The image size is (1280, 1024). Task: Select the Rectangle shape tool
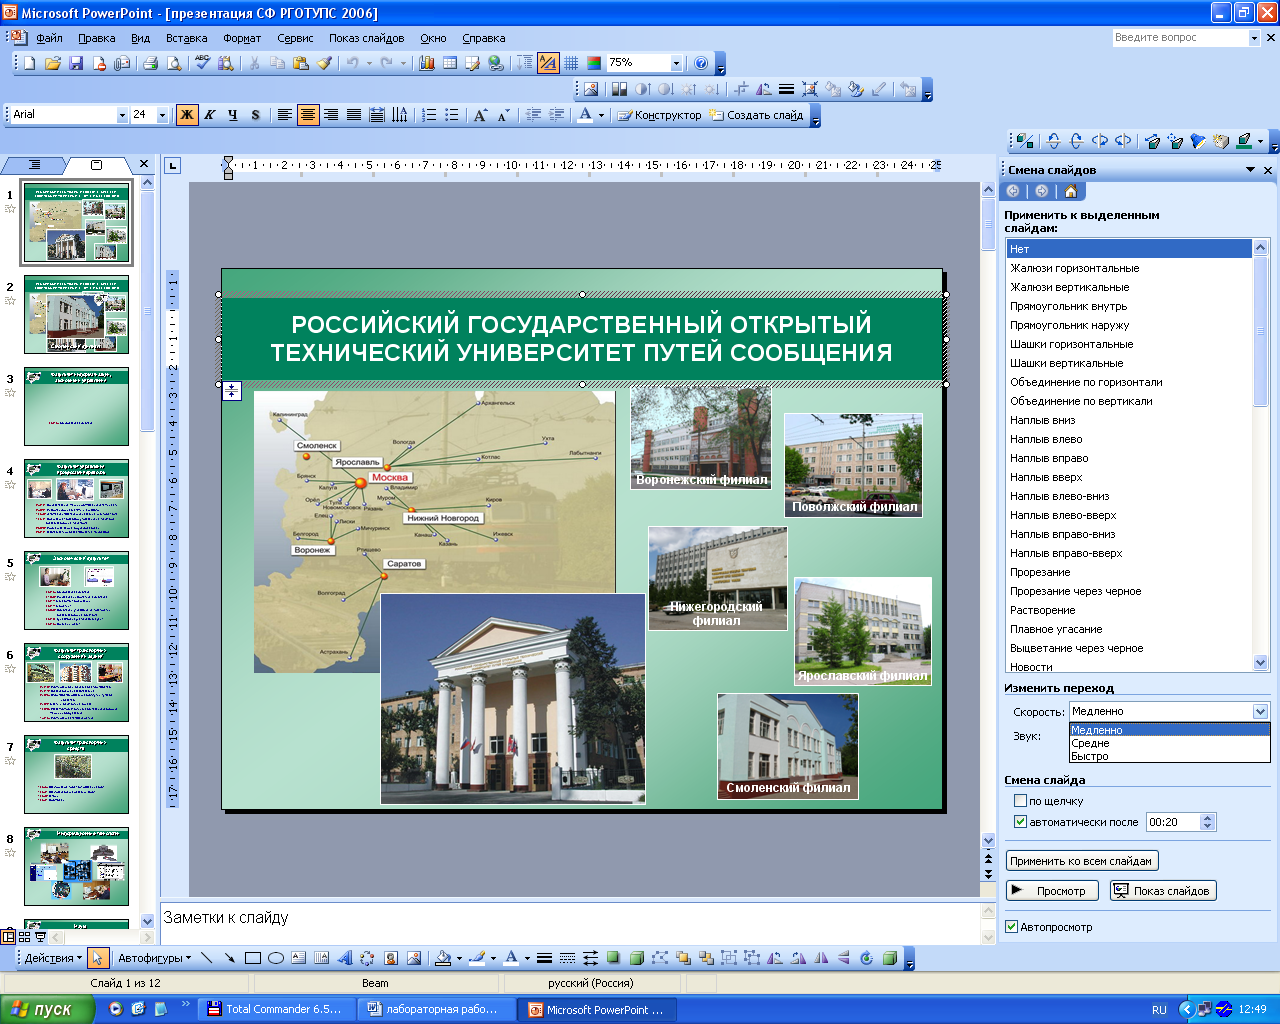pos(253,958)
